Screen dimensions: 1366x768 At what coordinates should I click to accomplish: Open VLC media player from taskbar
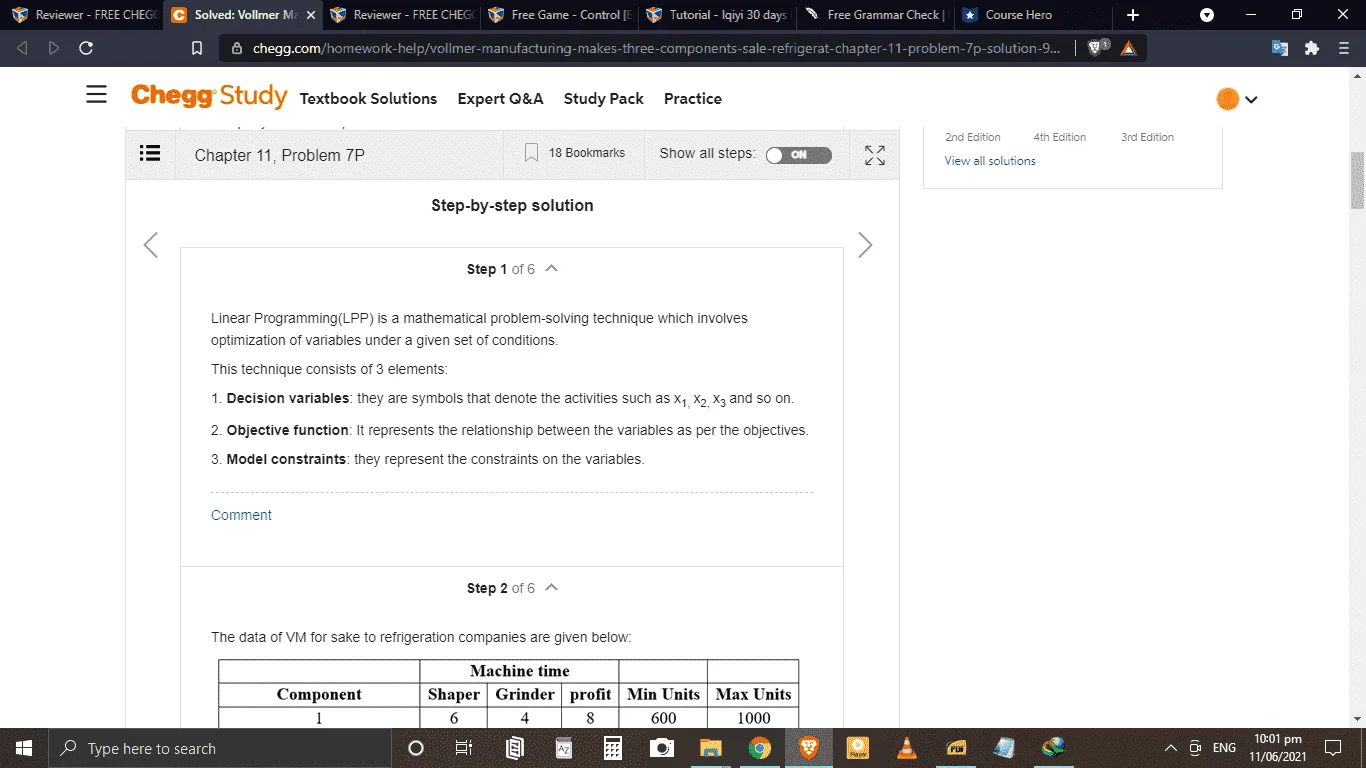(x=906, y=748)
